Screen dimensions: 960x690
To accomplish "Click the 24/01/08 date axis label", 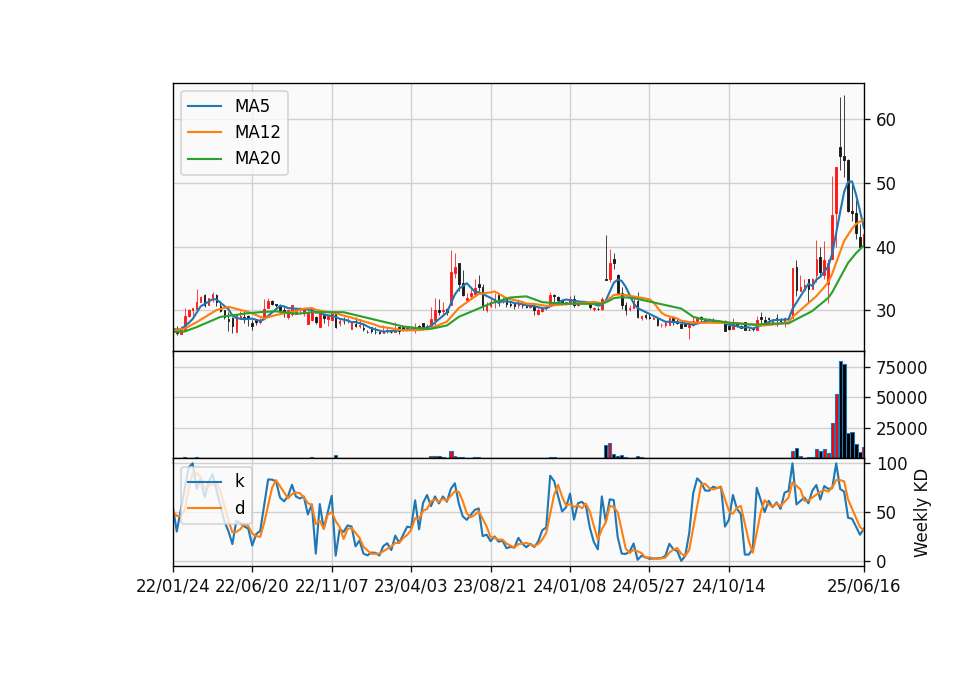I will click(x=569, y=587).
